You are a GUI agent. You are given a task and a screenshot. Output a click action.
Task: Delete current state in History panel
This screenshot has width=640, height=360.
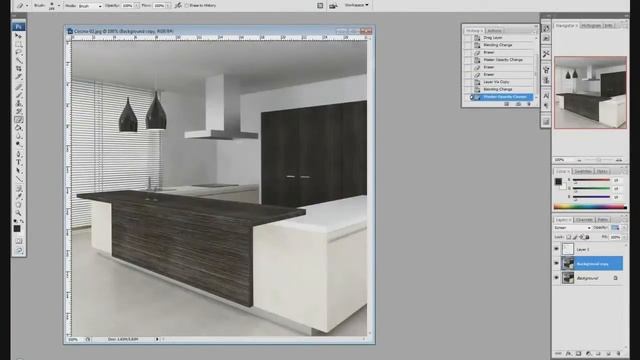pyautogui.click(x=529, y=104)
